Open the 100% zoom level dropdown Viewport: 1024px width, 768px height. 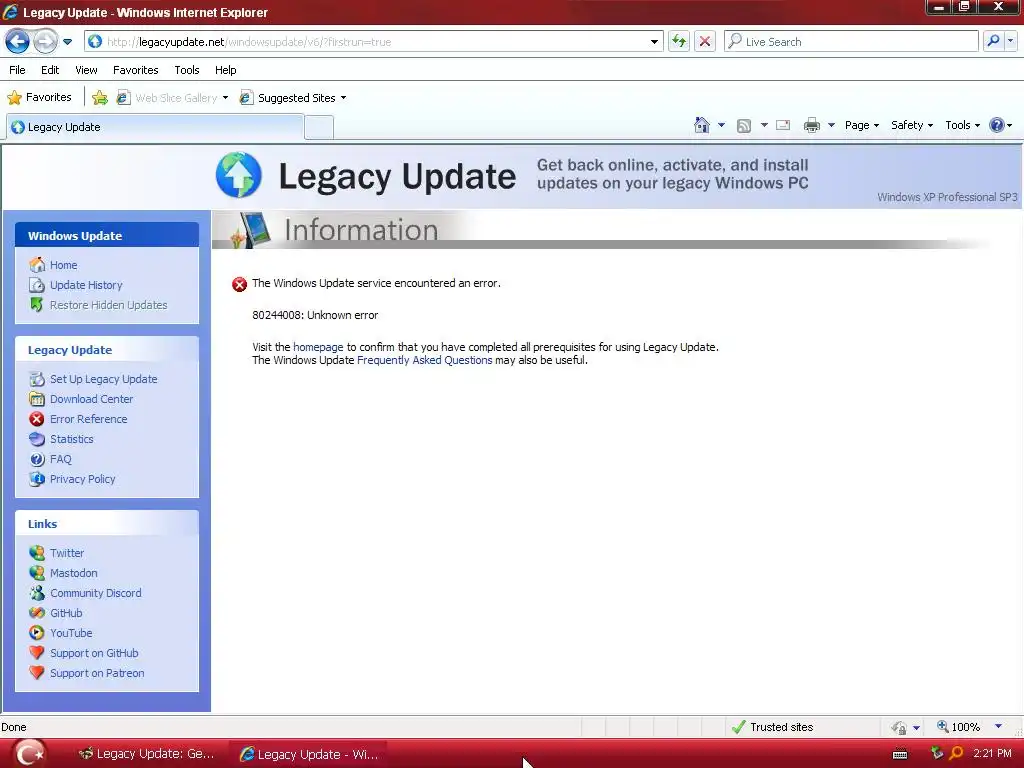point(998,726)
